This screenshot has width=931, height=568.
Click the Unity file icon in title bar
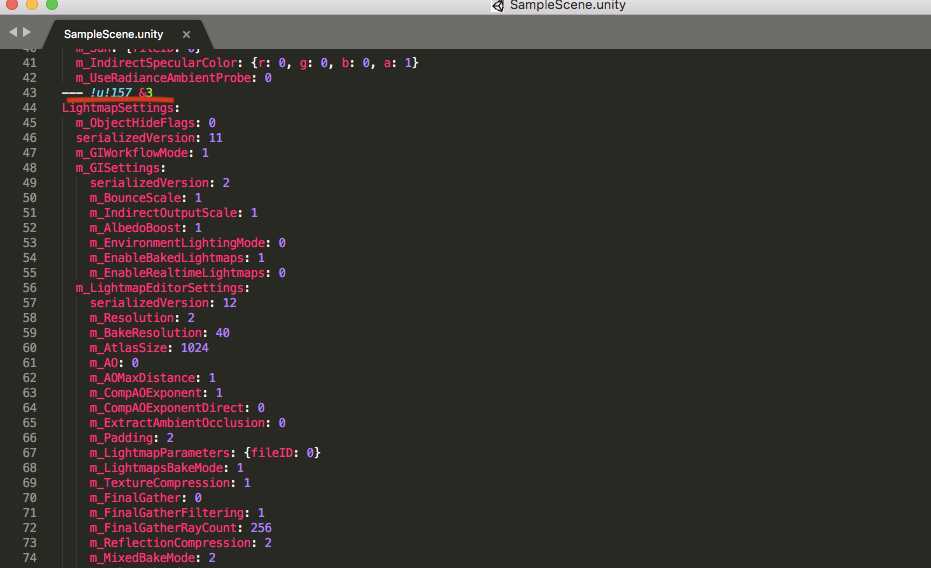[498, 6]
